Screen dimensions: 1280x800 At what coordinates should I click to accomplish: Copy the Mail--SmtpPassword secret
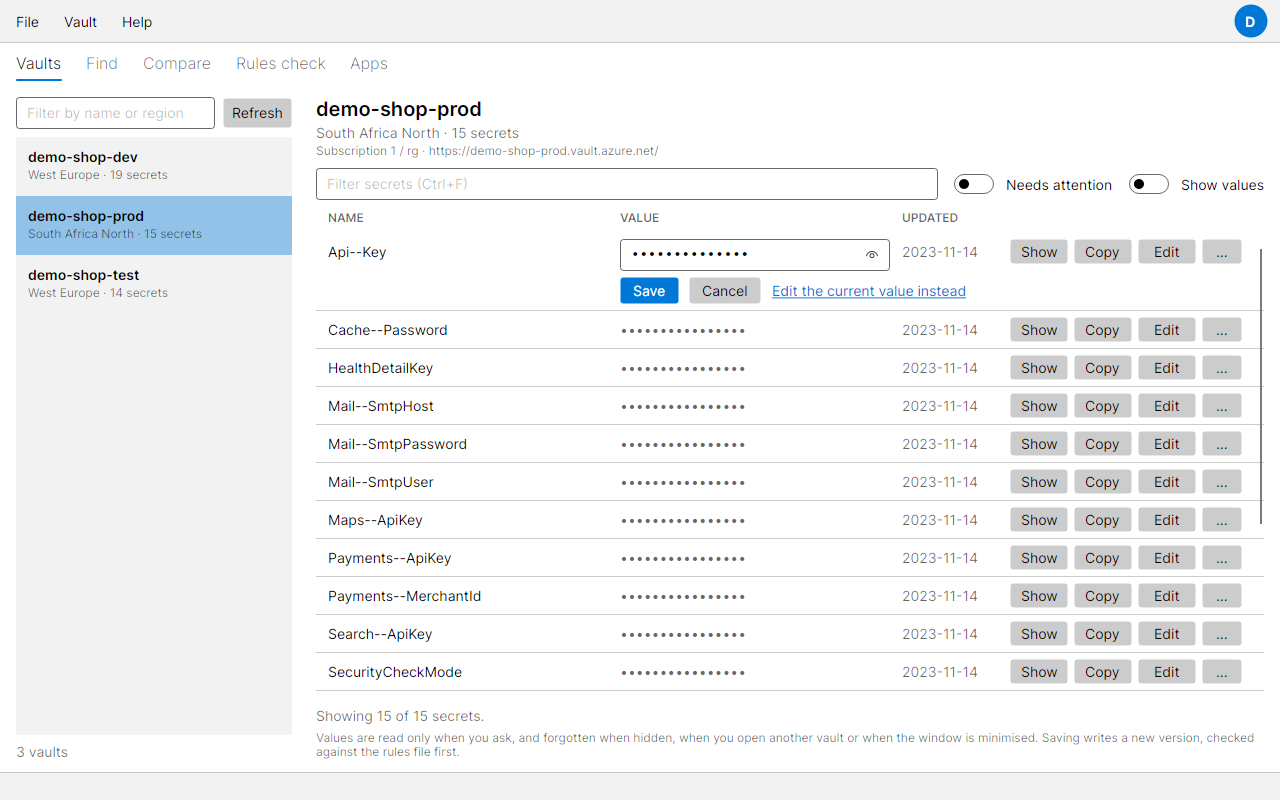point(1102,444)
